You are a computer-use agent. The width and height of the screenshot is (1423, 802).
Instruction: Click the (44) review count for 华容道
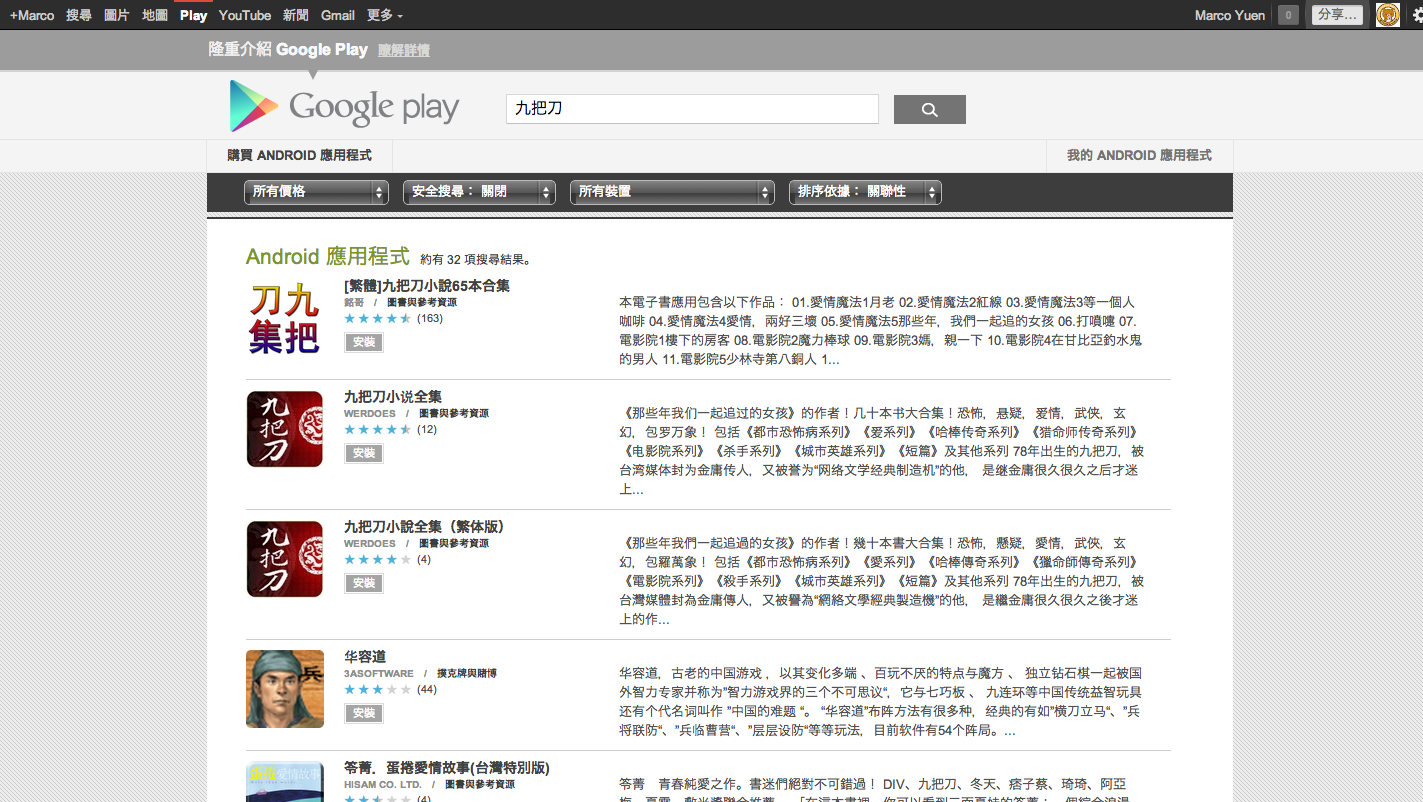tap(427, 690)
